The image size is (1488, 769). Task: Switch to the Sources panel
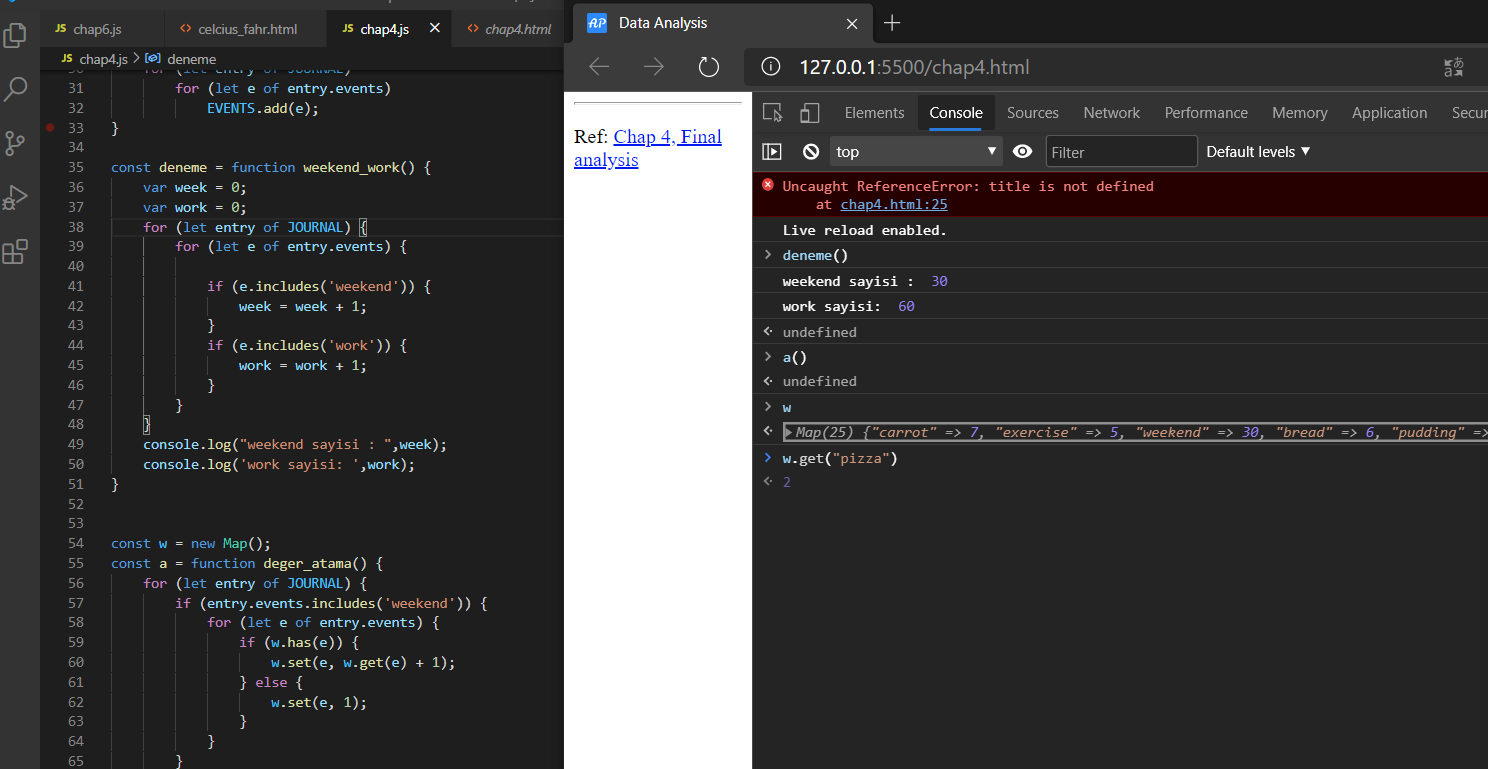coord(1033,113)
